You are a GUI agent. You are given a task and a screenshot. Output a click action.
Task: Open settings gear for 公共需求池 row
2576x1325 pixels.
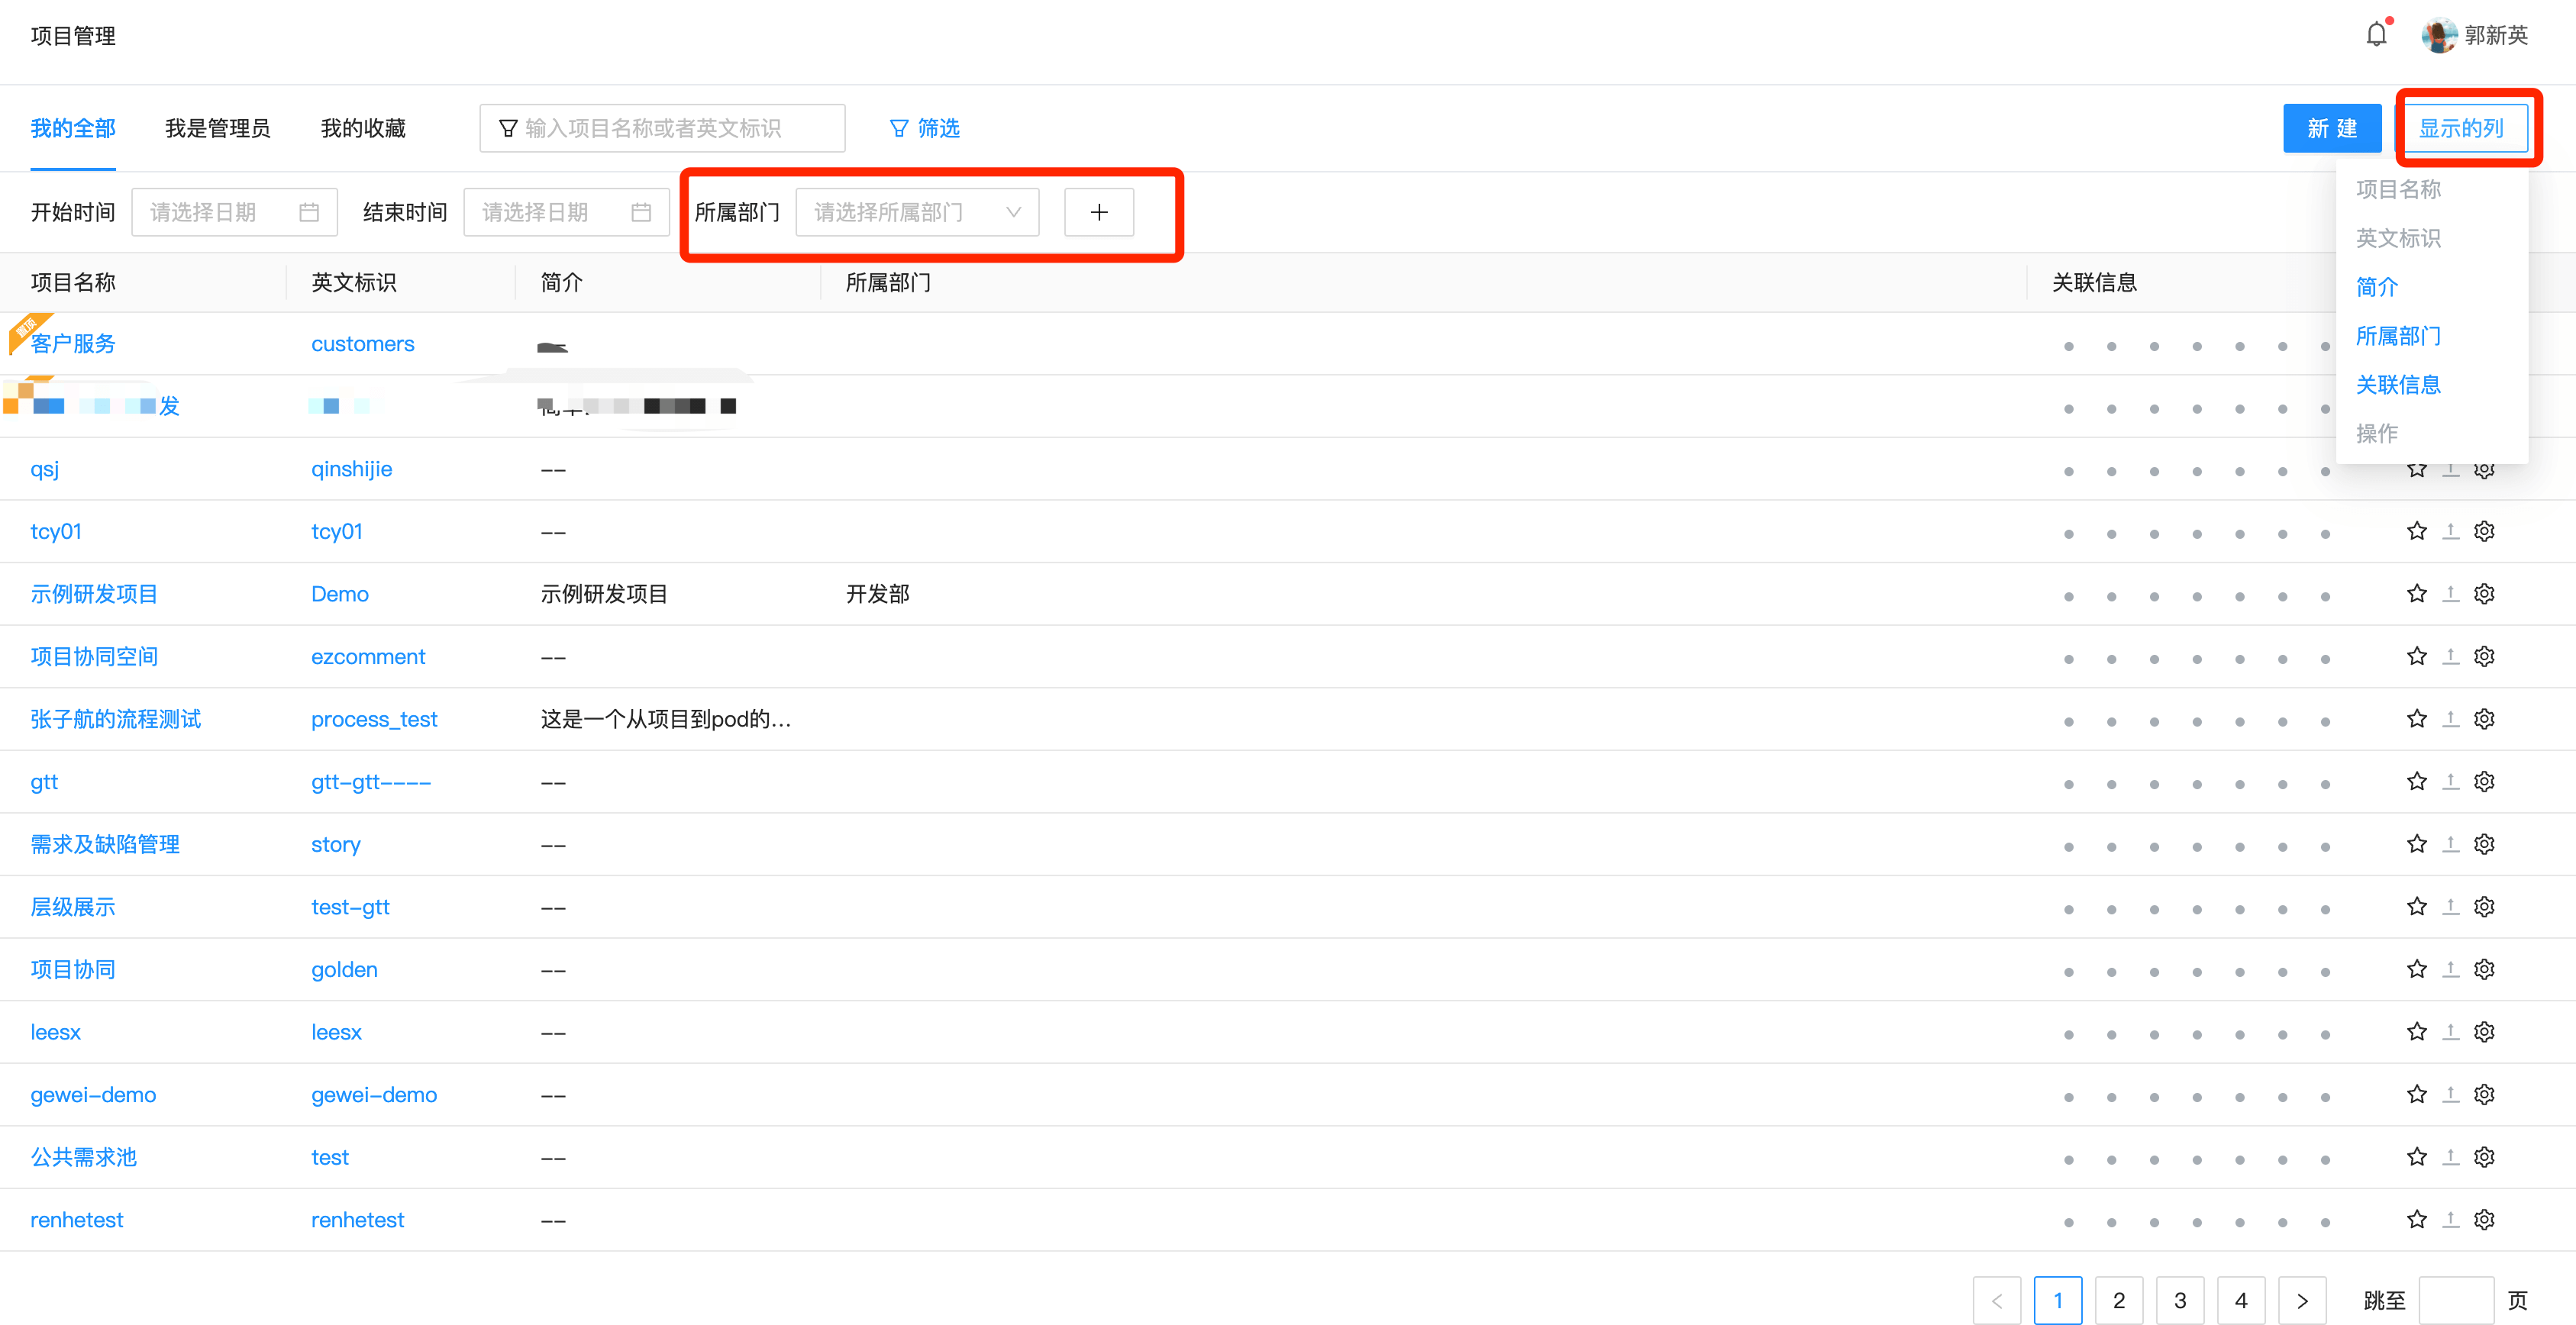2484,1157
